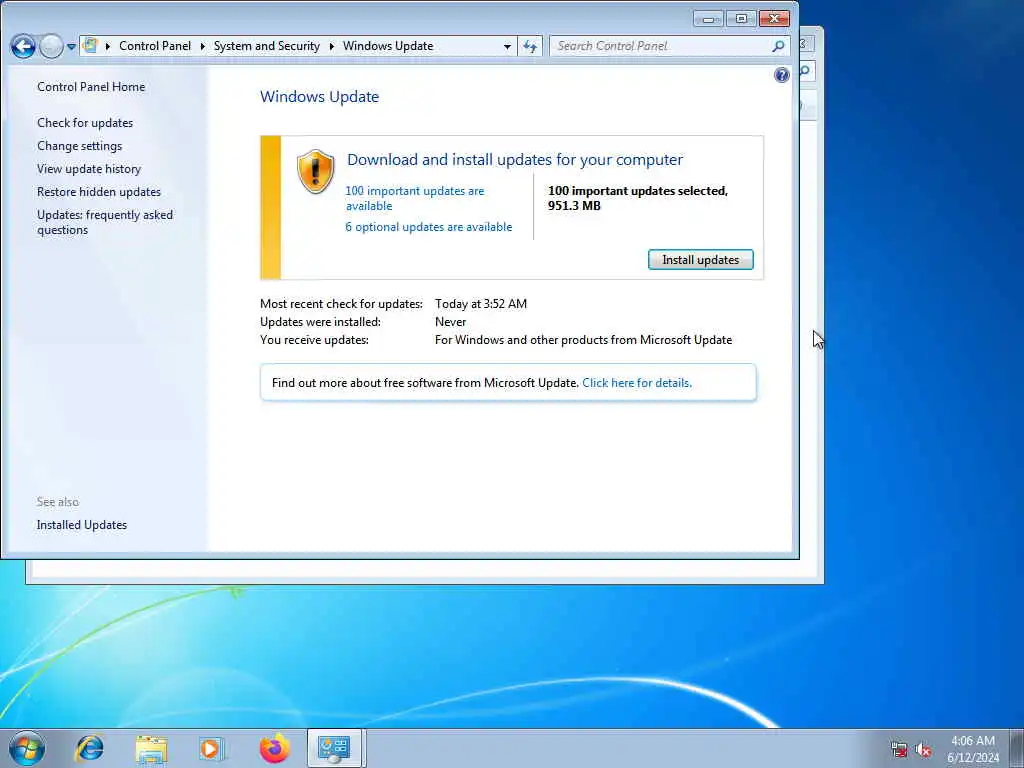Open Help with the blue question mark
Image resolution: width=1024 pixels, height=768 pixels.
[781, 75]
